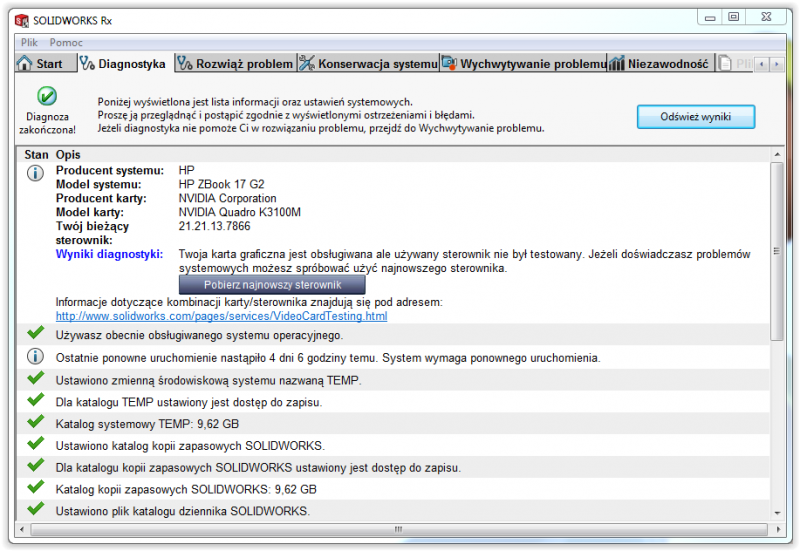
Task: Select row 'Katalog systemowy TEMP: 9,62 GB'
Action: pos(393,423)
